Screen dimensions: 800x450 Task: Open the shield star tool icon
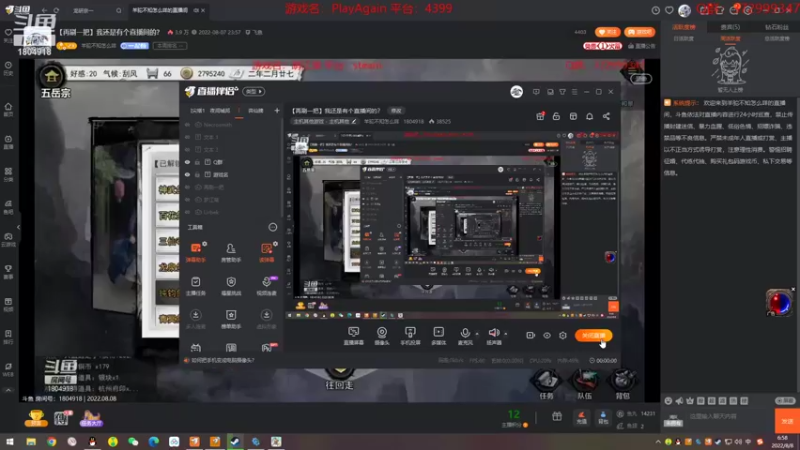pyautogui.click(x=231, y=286)
